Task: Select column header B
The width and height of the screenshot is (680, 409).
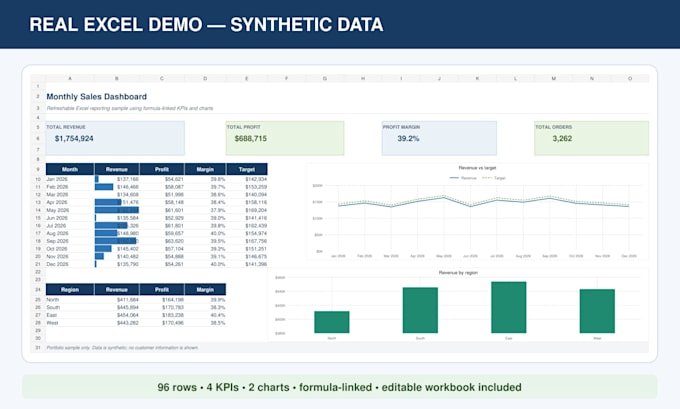Action: (x=117, y=79)
